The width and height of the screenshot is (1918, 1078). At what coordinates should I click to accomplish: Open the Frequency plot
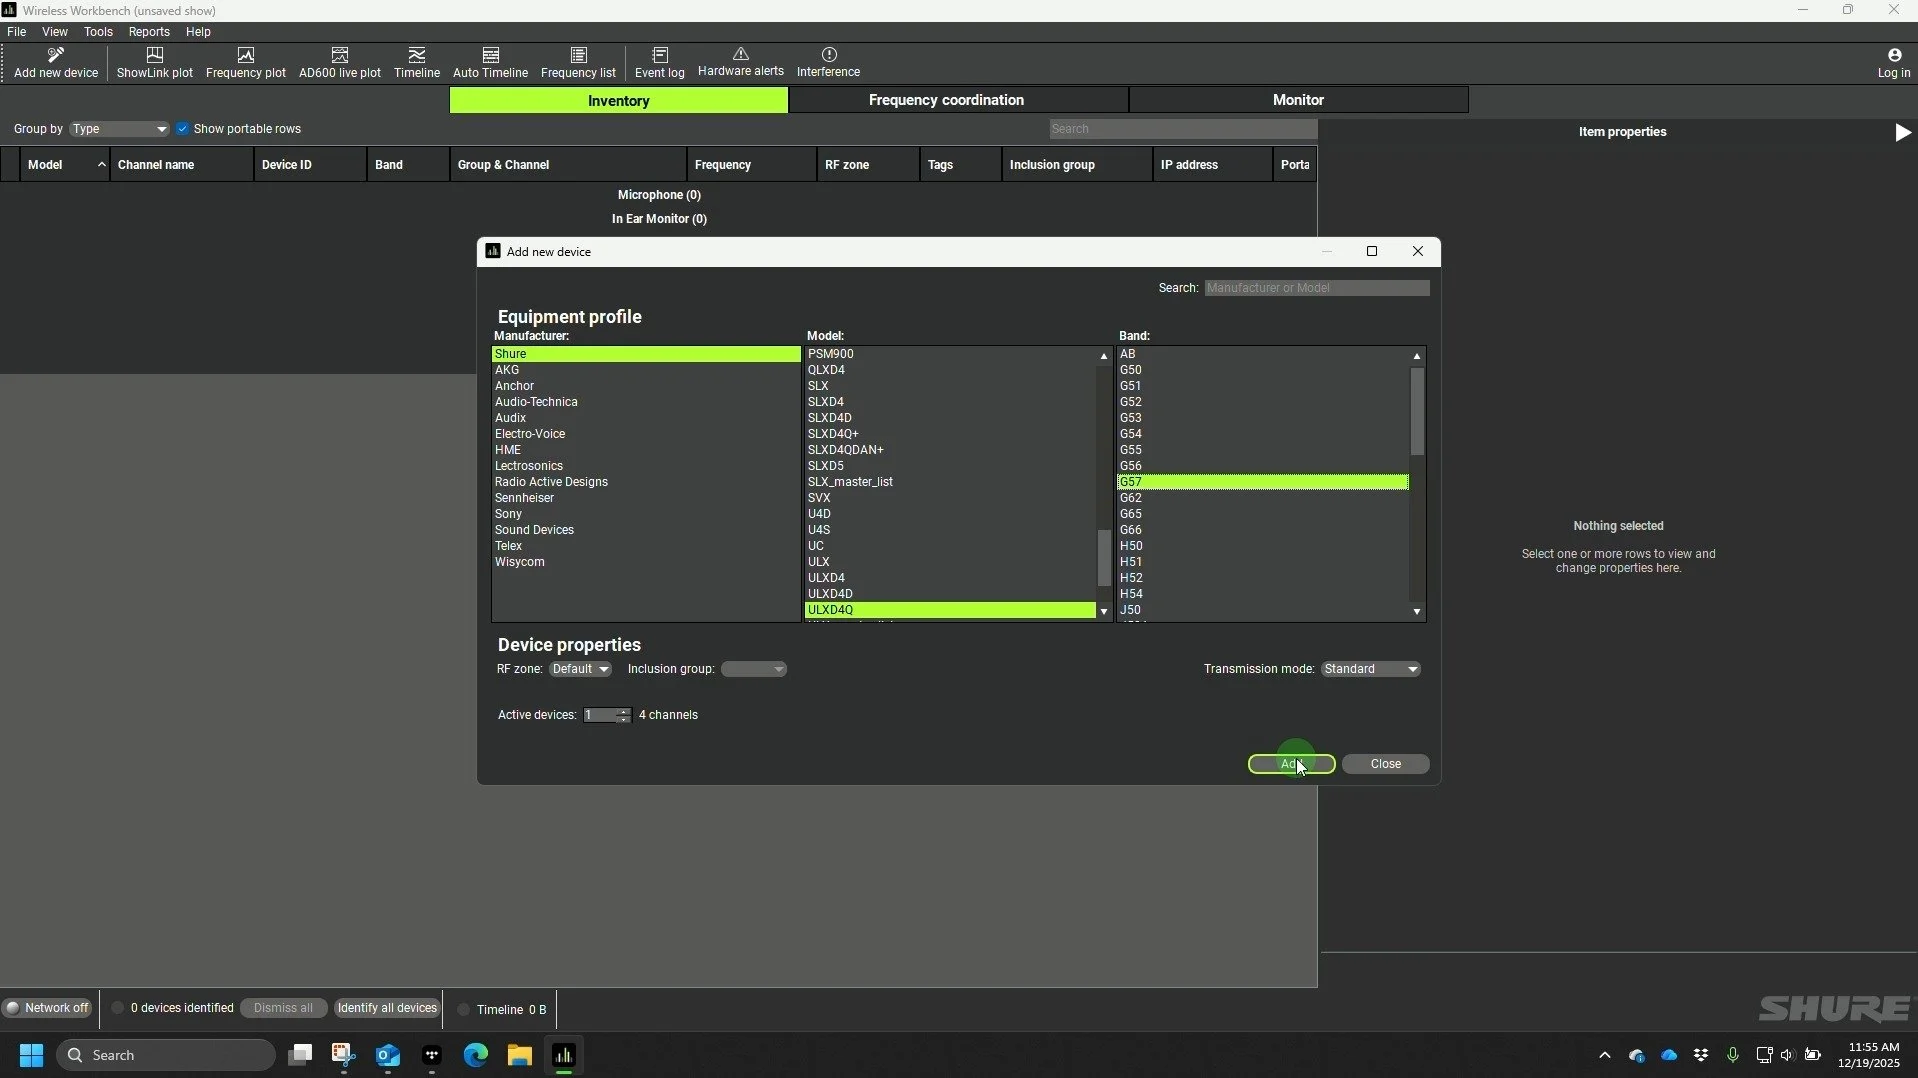246,62
